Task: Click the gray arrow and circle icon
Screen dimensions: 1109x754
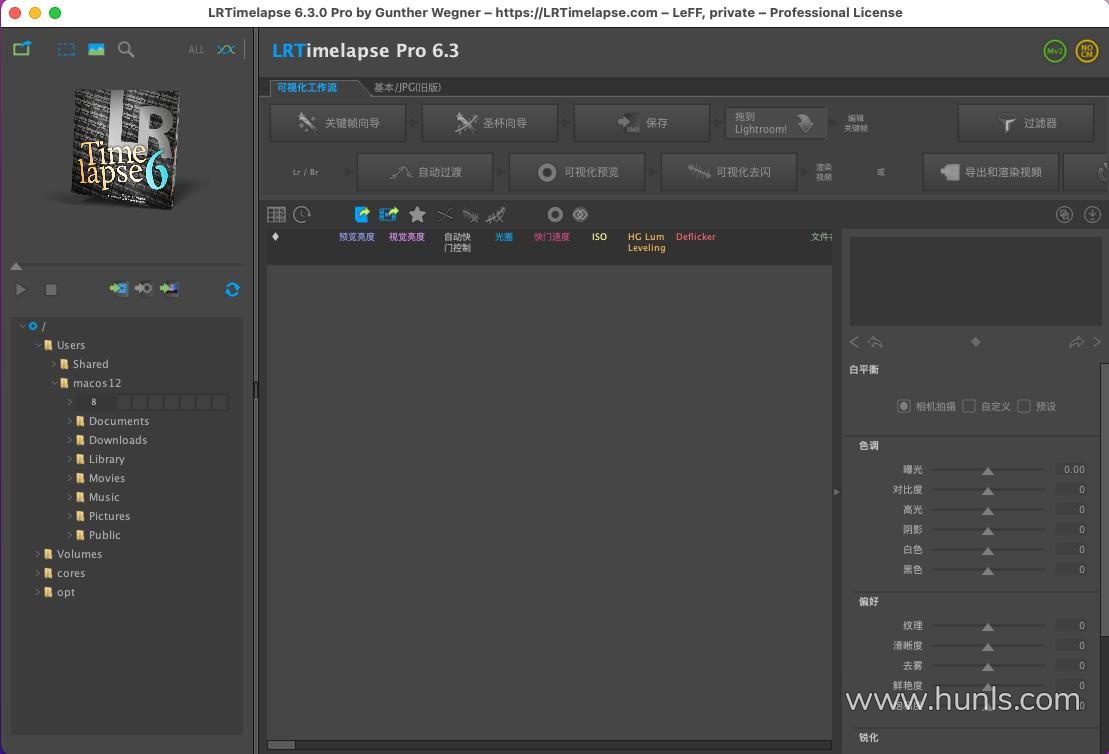Action: 144,289
